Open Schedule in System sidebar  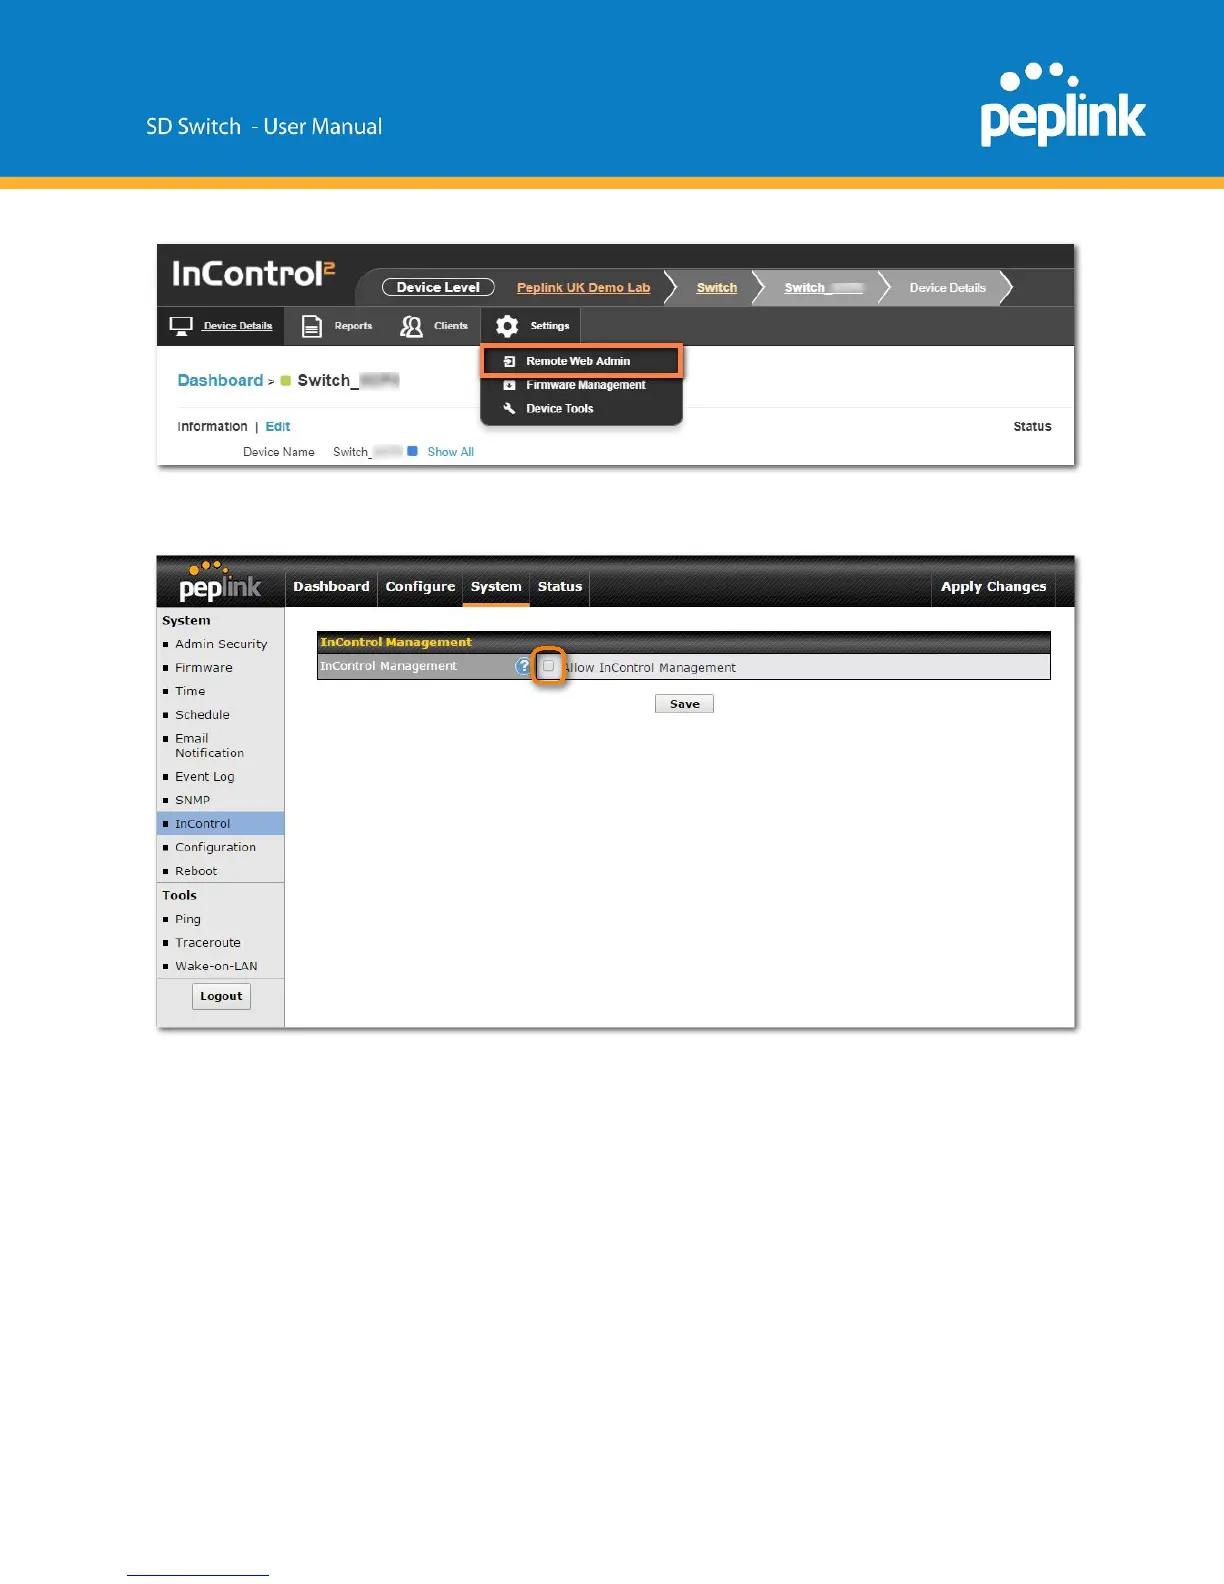[x=203, y=715]
